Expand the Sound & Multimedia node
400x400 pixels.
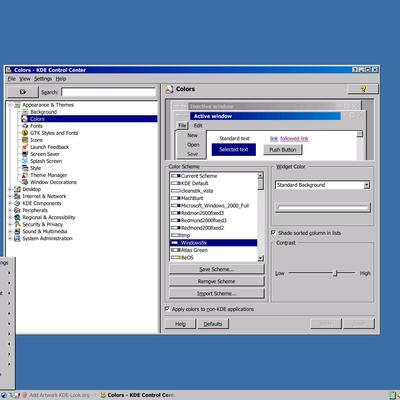[x=10, y=231]
